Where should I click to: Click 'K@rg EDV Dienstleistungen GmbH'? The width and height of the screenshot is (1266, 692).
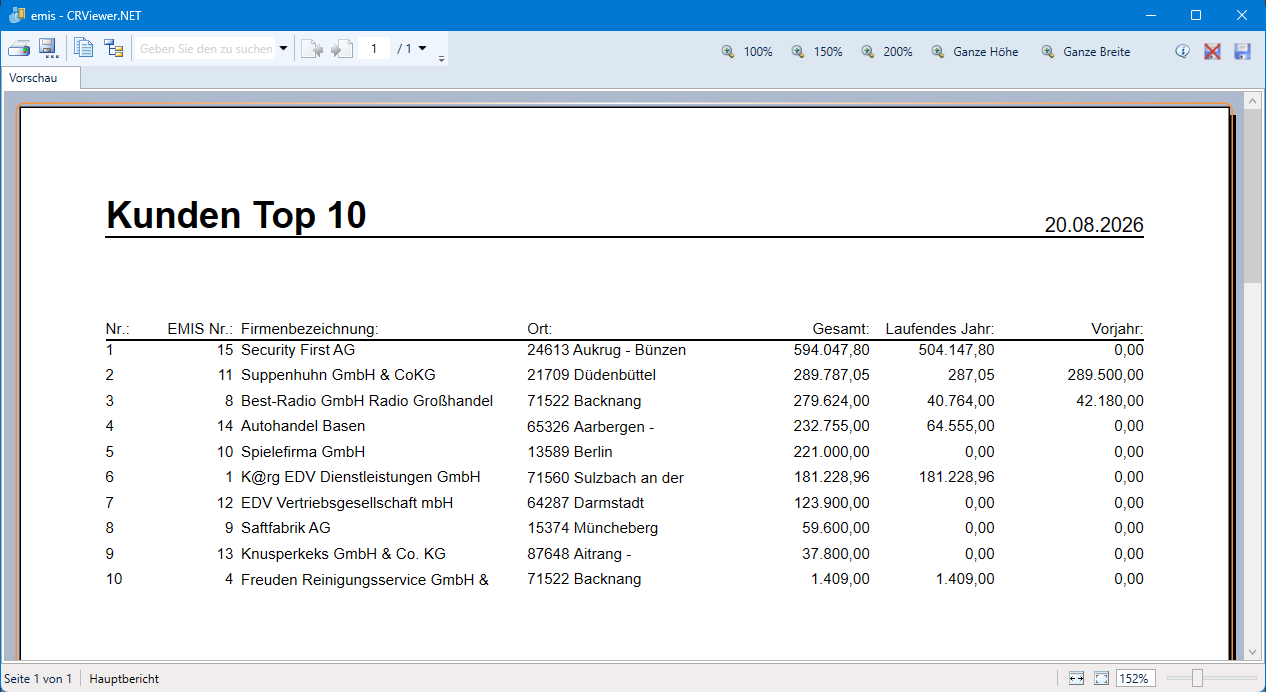pyautogui.click(x=361, y=477)
